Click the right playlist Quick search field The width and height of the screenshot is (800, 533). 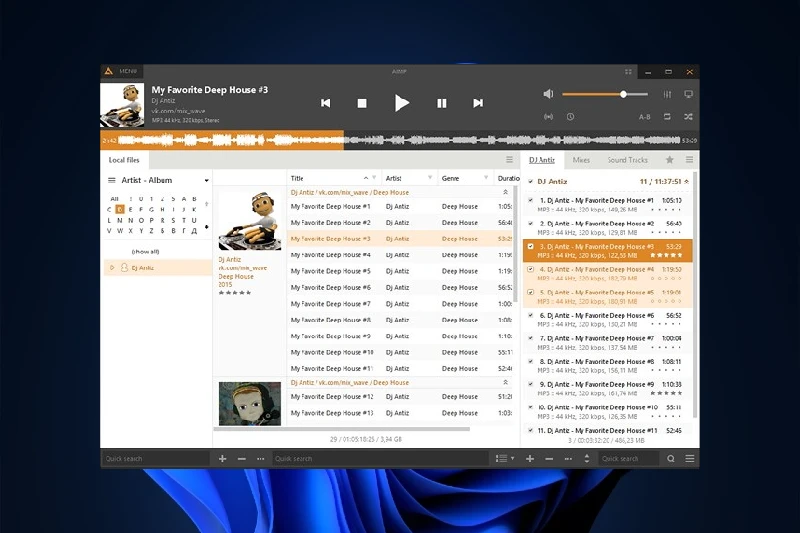(629, 459)
